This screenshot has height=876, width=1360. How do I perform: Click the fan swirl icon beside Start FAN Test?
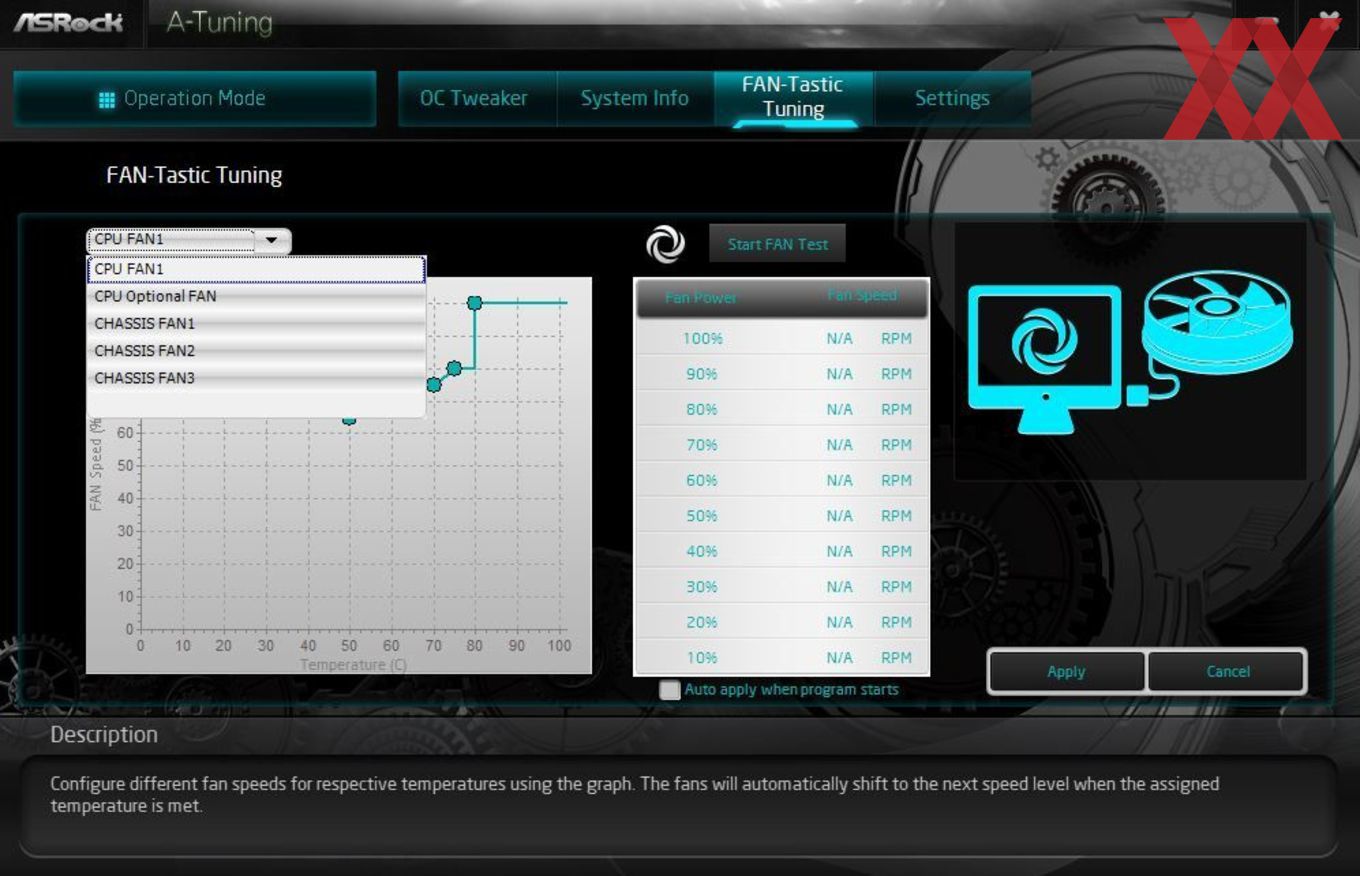[665, 244]
